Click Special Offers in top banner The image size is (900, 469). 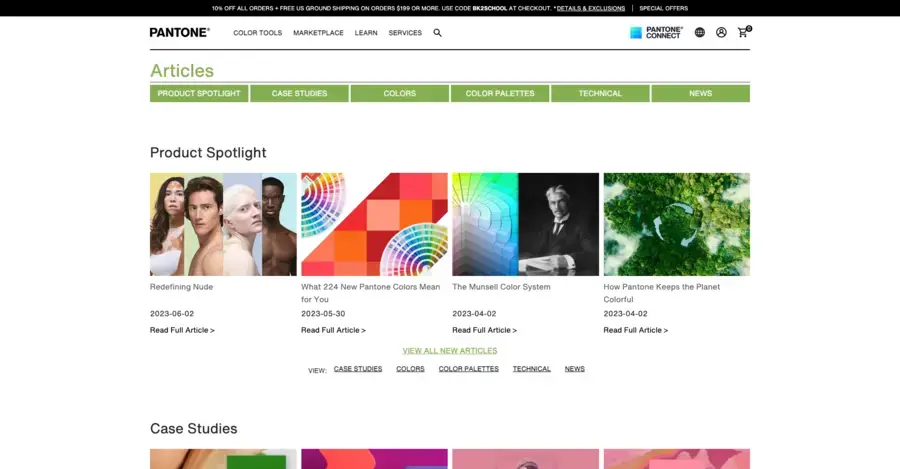tap(663, 8)
